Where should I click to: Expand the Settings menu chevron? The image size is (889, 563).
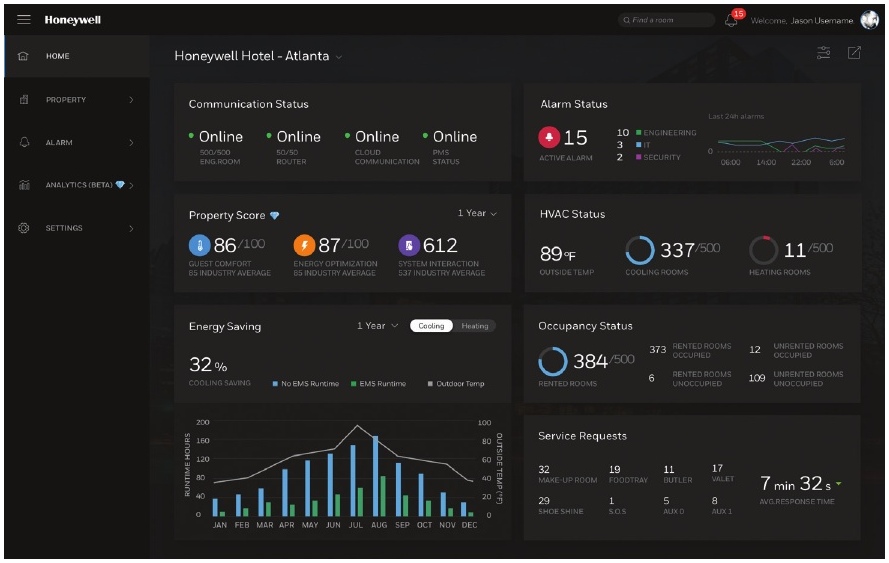click(131, 228)
